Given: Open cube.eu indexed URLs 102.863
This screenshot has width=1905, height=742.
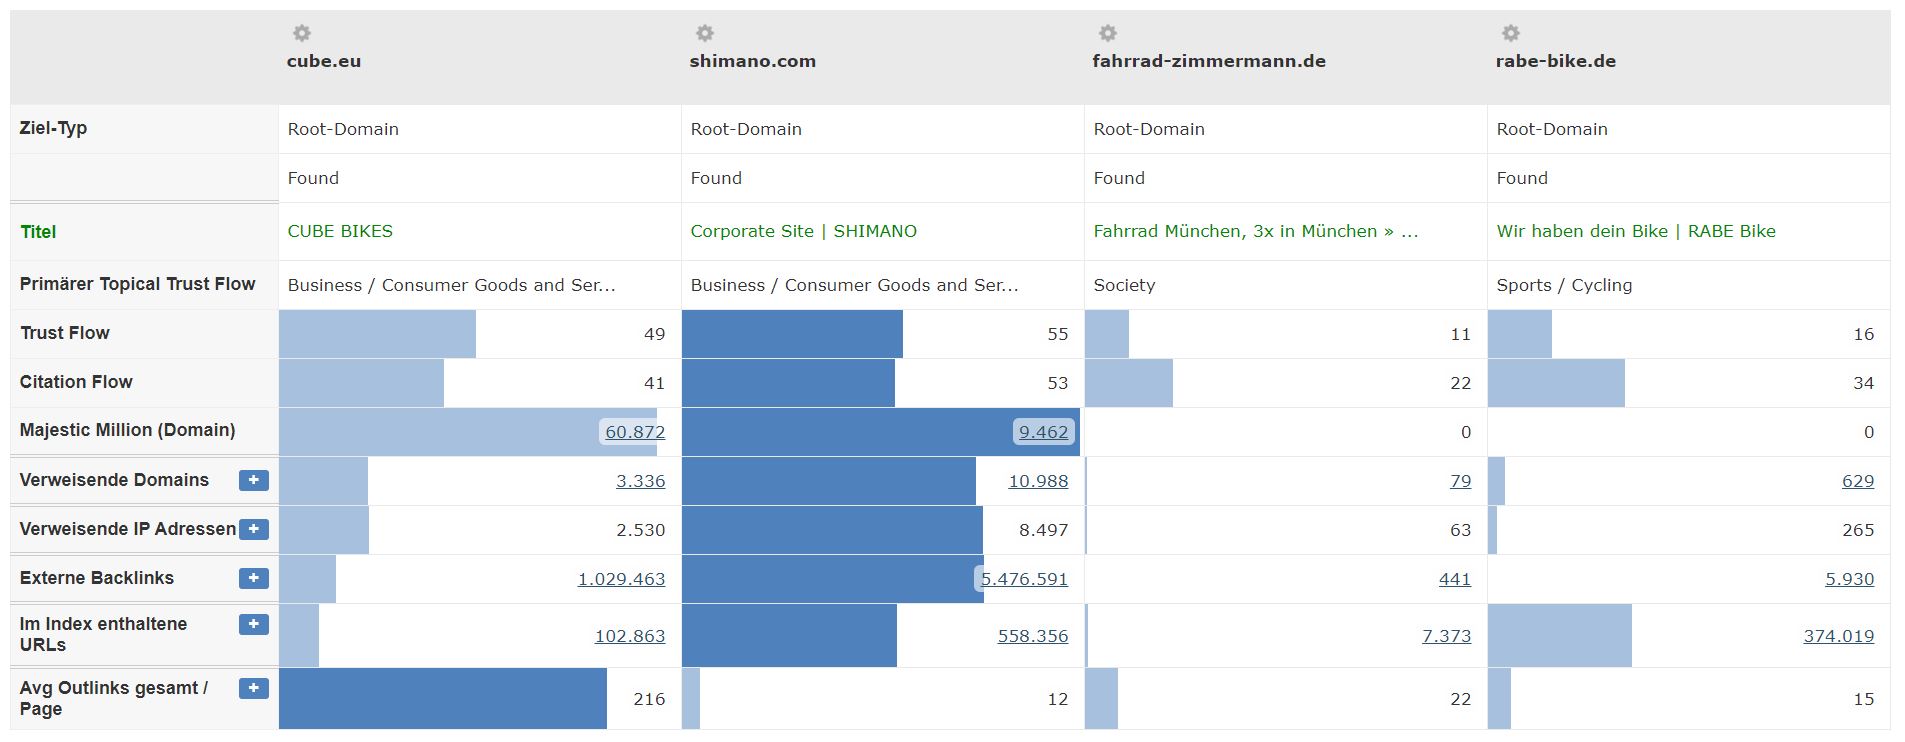Looking at the screenshot, I should (630, 636).
